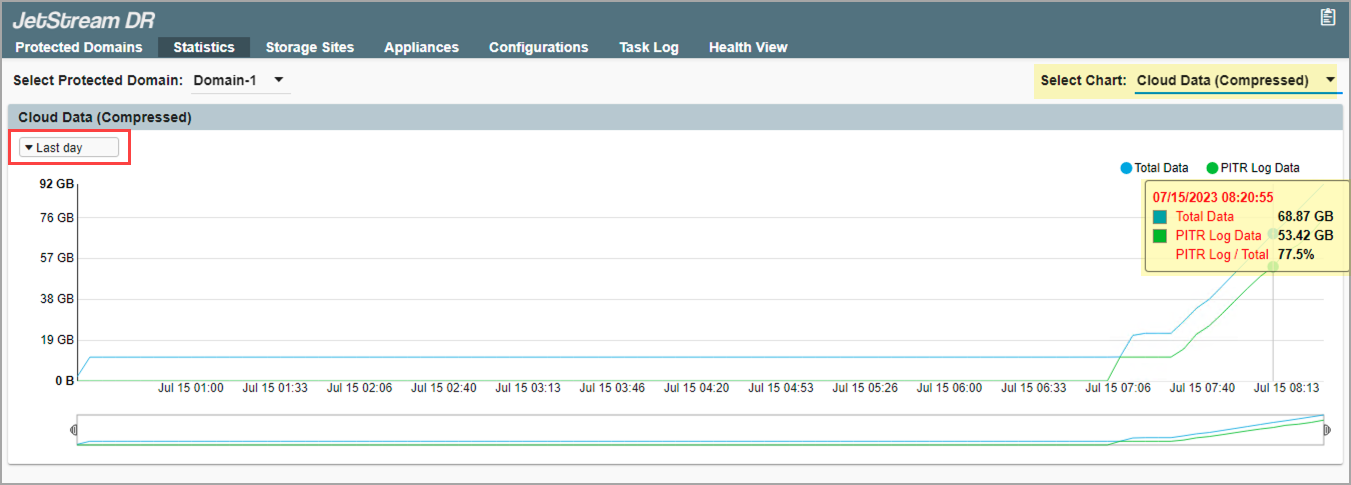The height and width of the screenshot is (485, 1351).
Task: Open the Storage Sites tab
Action: click(x=310, y=47)
